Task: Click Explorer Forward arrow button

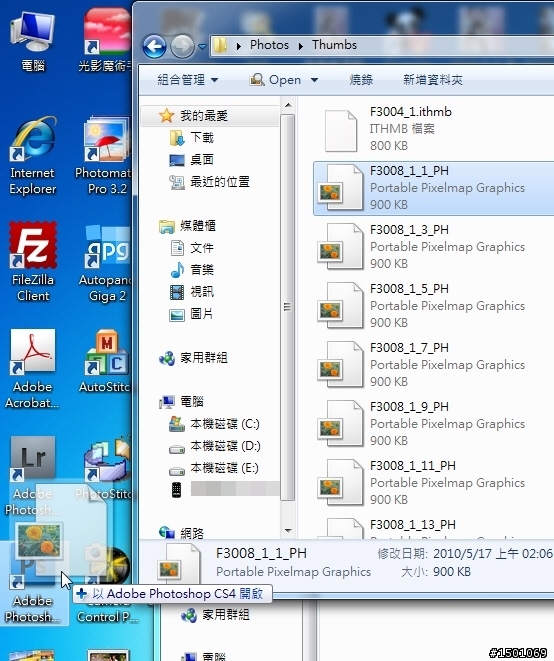Action: coord(182,46)
